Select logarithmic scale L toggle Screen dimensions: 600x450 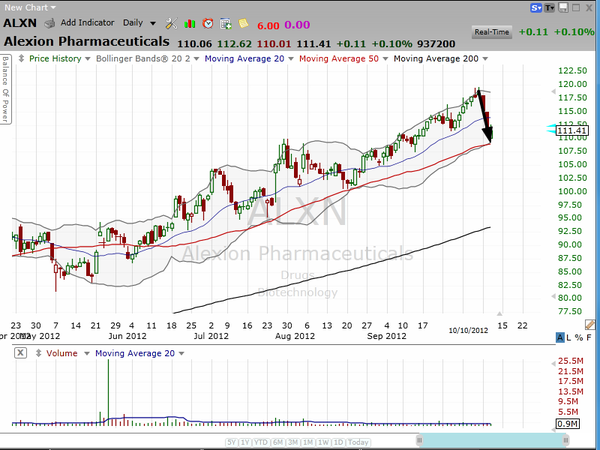569,338
